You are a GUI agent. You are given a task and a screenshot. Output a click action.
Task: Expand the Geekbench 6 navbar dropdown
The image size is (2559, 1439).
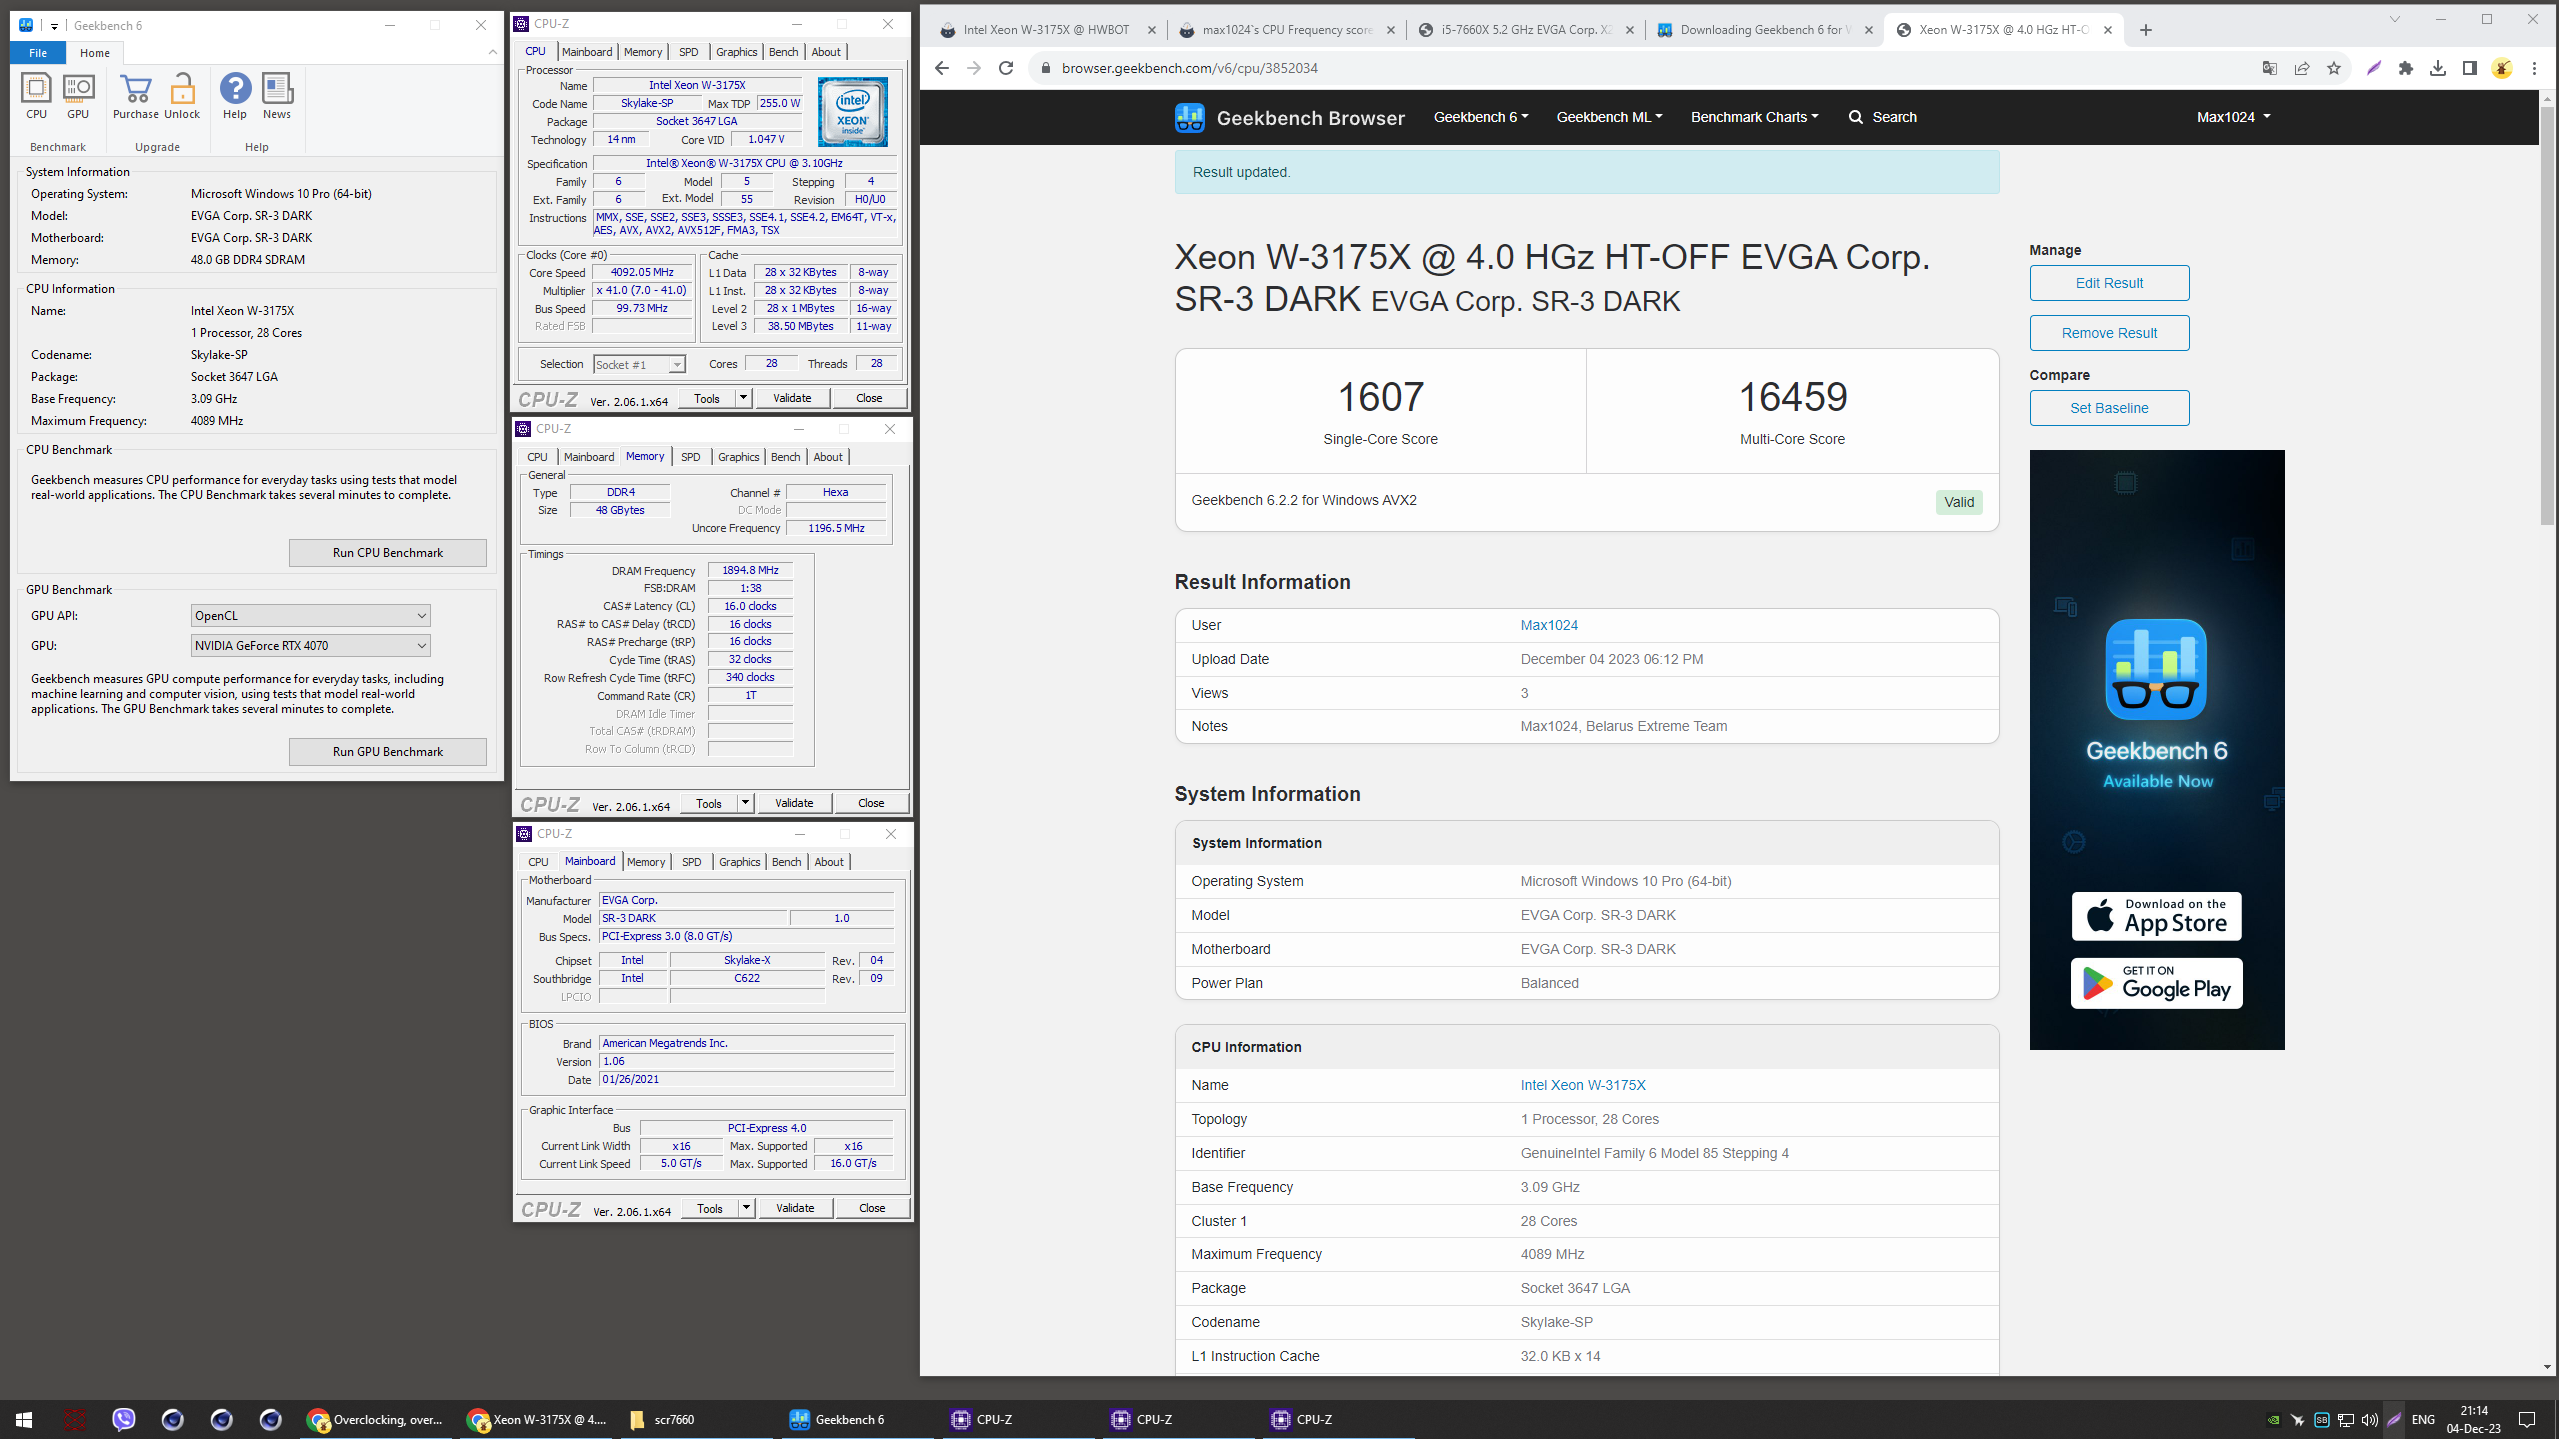1481,117
